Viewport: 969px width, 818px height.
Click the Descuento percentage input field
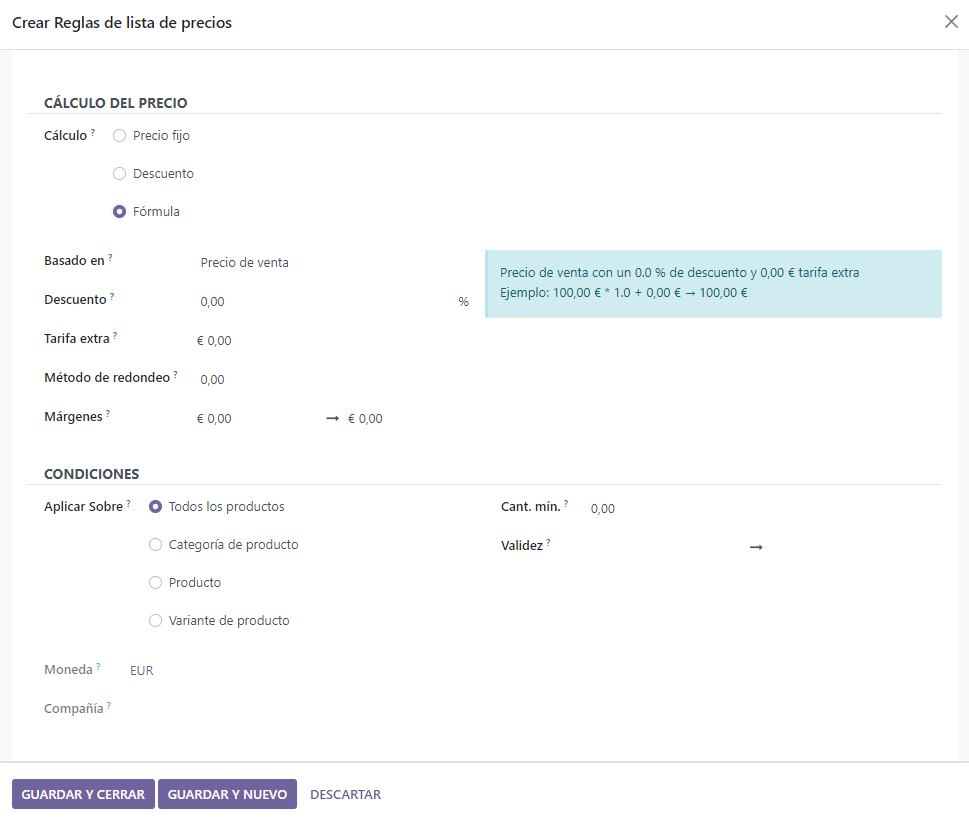click(x=320, y=302)
